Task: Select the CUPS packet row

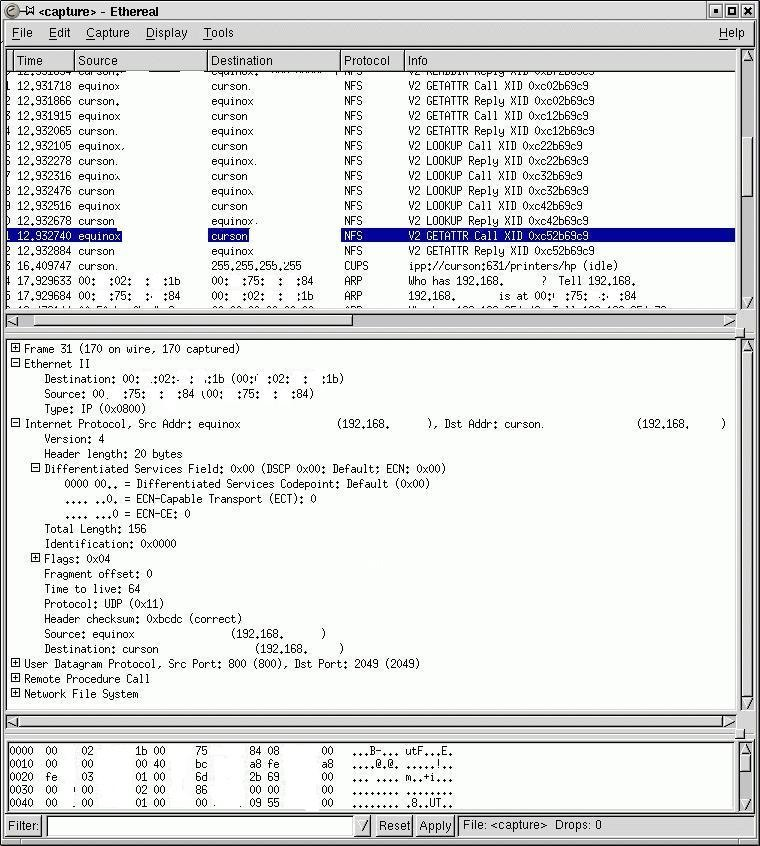Action: (370, 266)
